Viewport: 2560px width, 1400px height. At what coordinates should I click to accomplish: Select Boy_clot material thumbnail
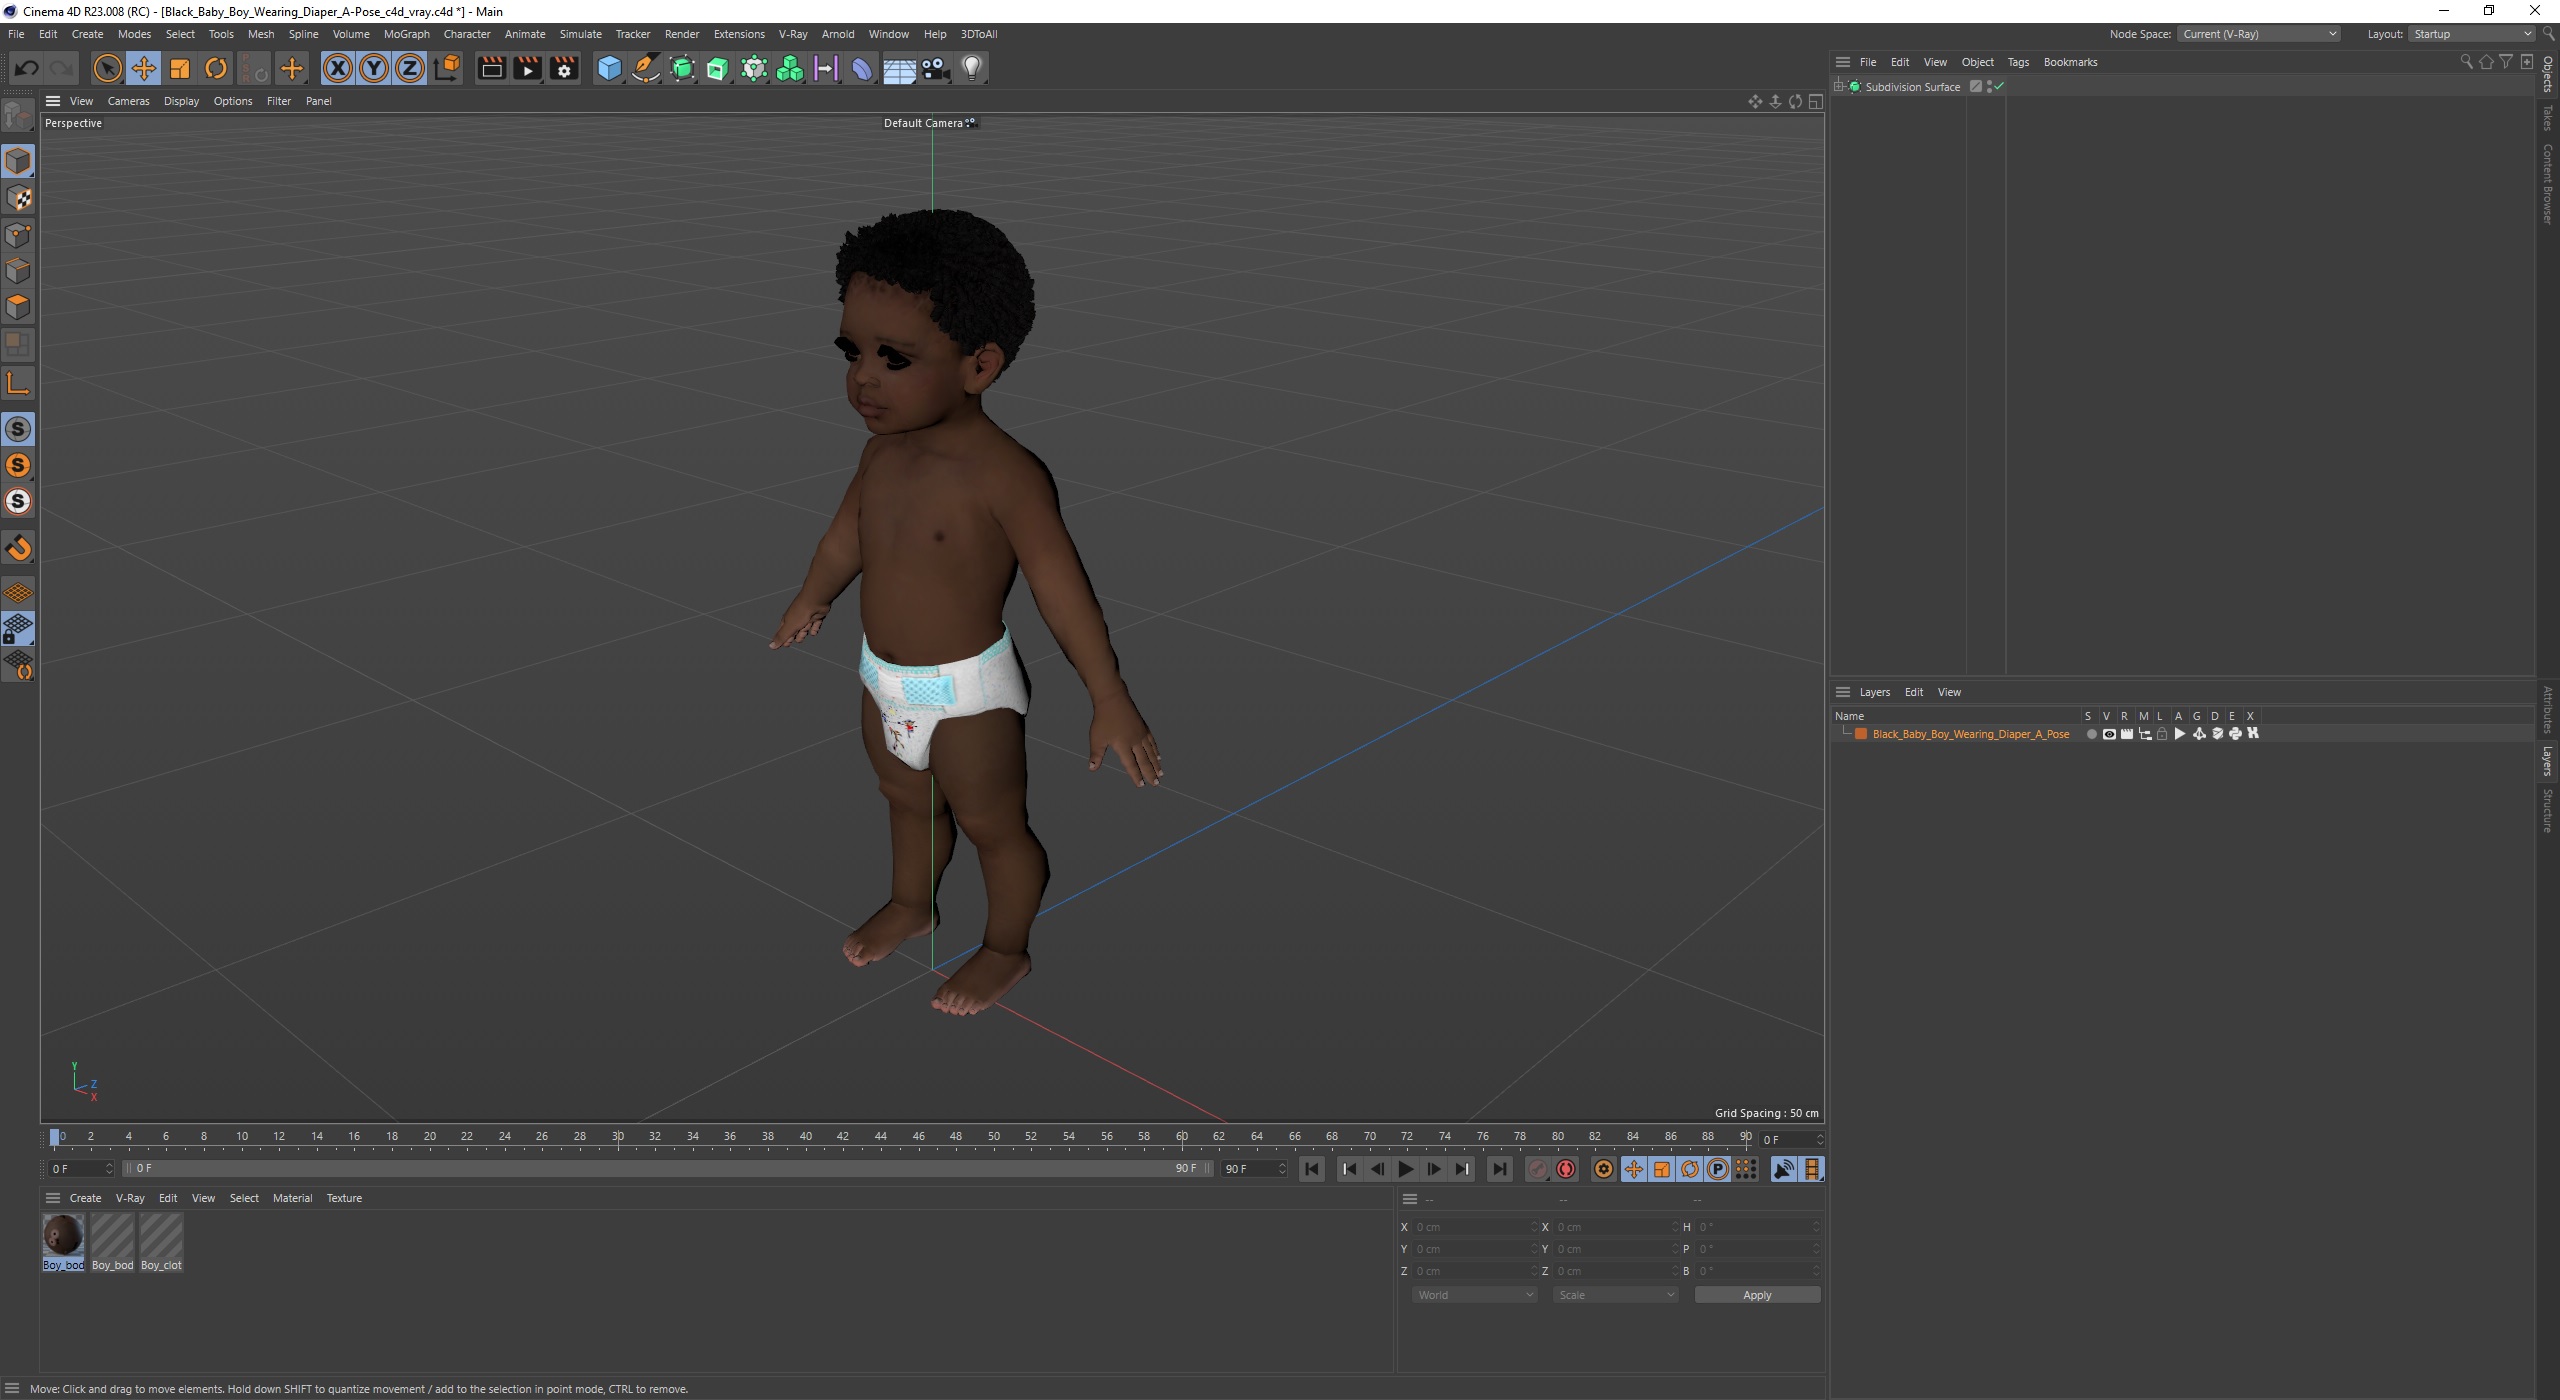[x=161, y=1242]
